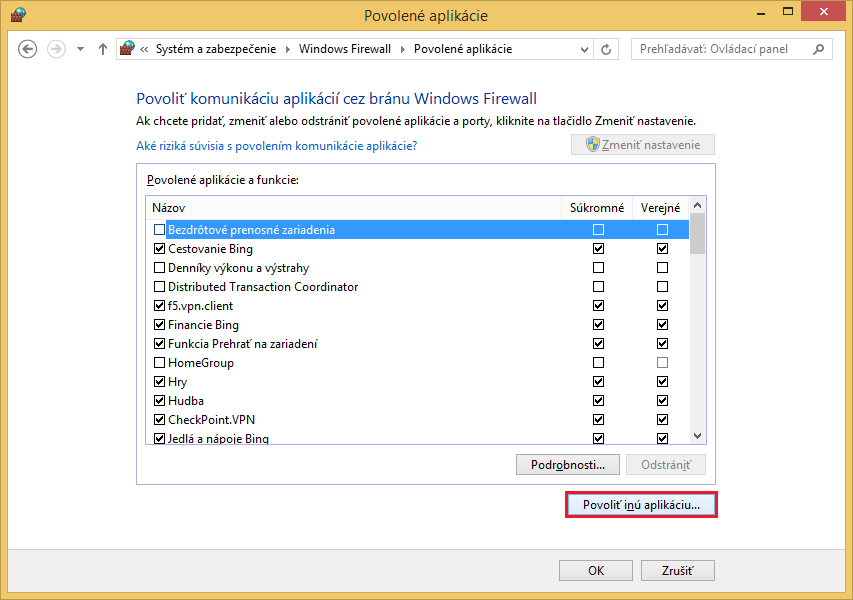
Task: Open the Windows Firewall breadcrumb
Action: pos(344,49)
